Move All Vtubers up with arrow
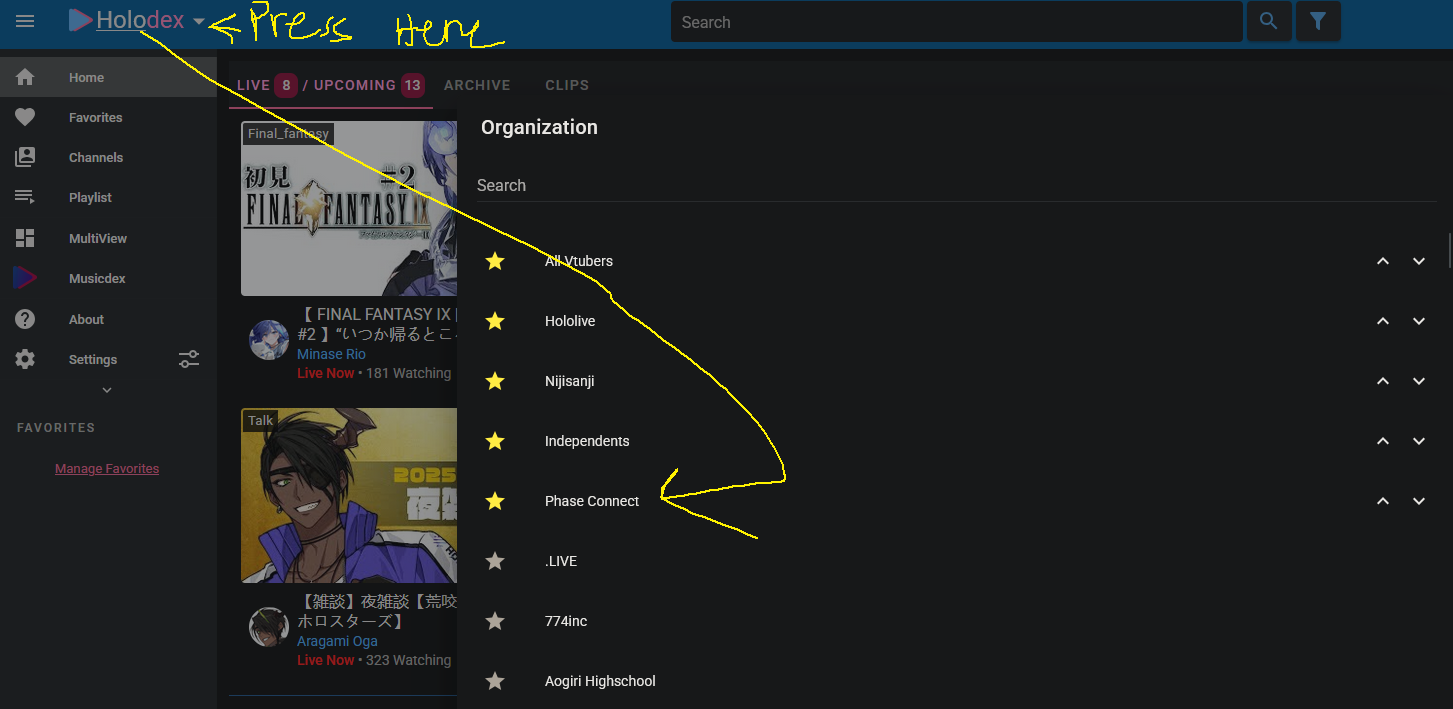Screen dimensions: 1453x709 1383,261
